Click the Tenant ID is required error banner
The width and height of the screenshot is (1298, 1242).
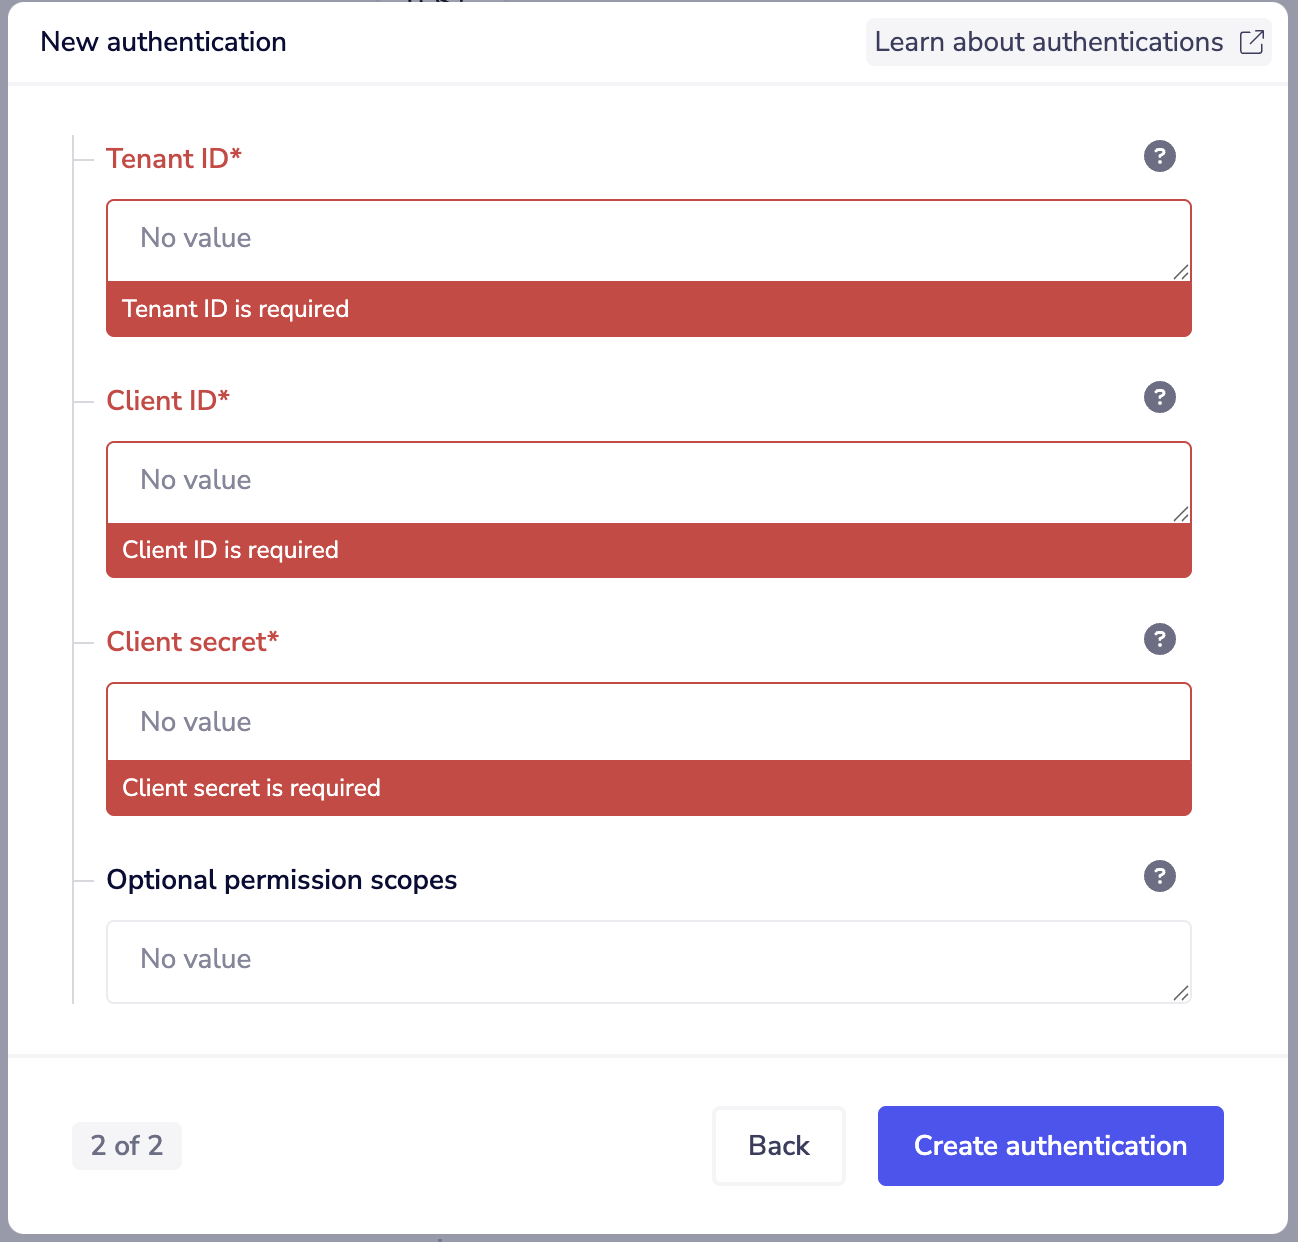(x=648, y=309)
